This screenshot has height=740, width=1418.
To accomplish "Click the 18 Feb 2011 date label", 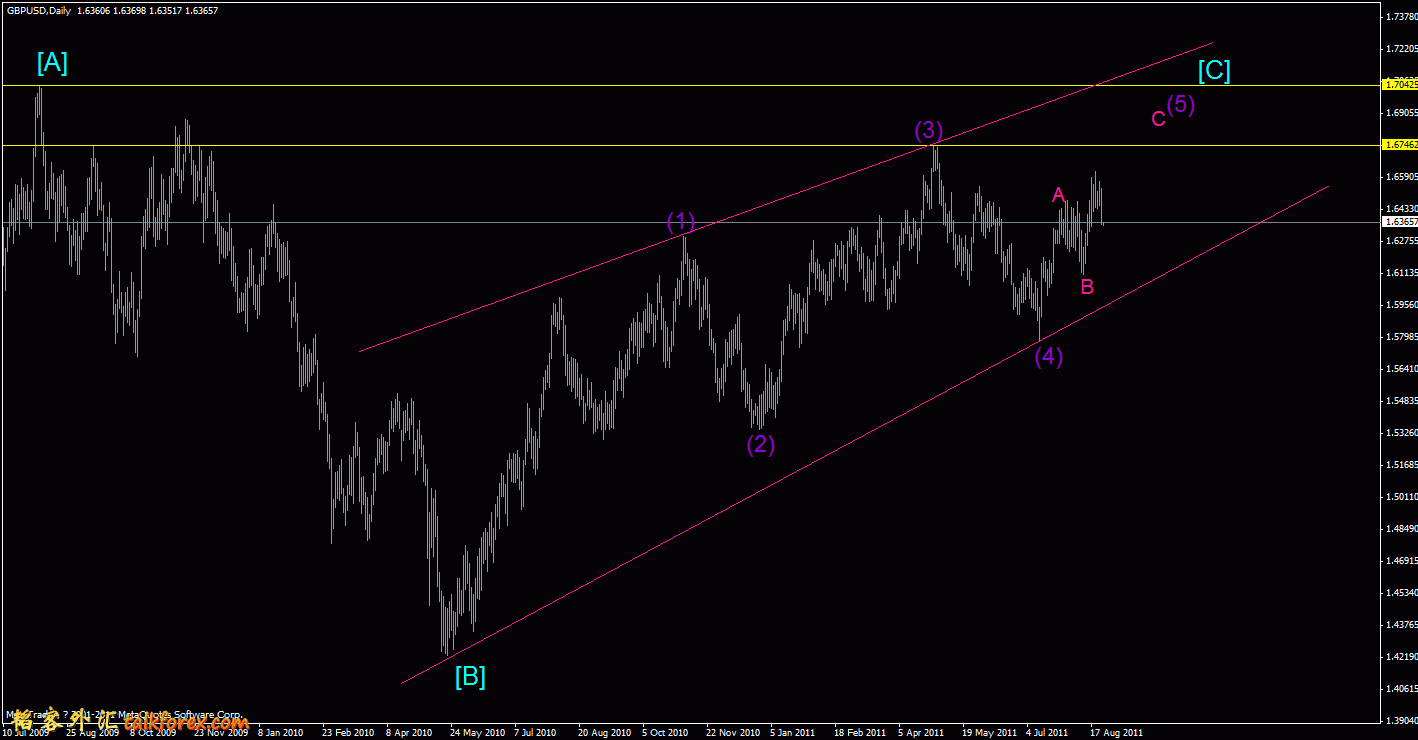I will coord(860,732).
